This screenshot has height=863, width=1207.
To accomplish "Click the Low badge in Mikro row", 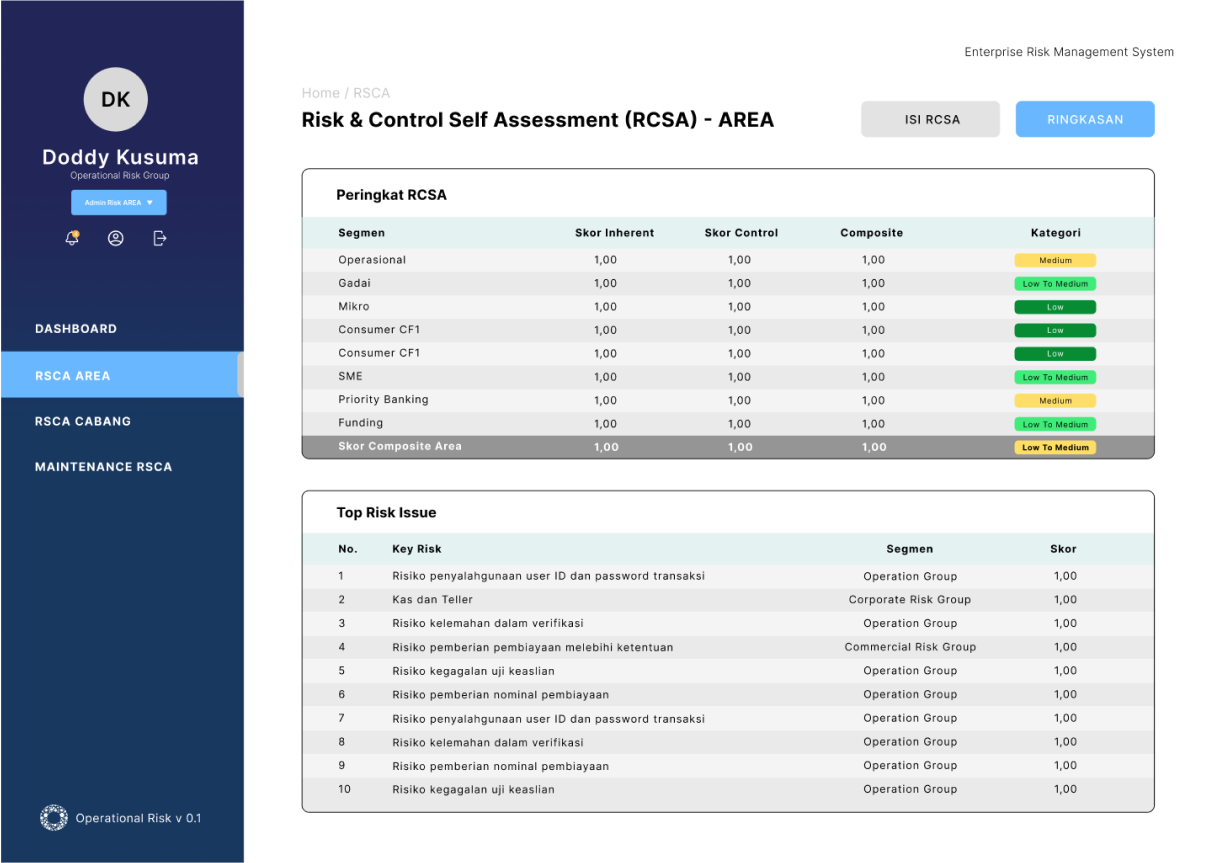I will [x=1055, y=307].
